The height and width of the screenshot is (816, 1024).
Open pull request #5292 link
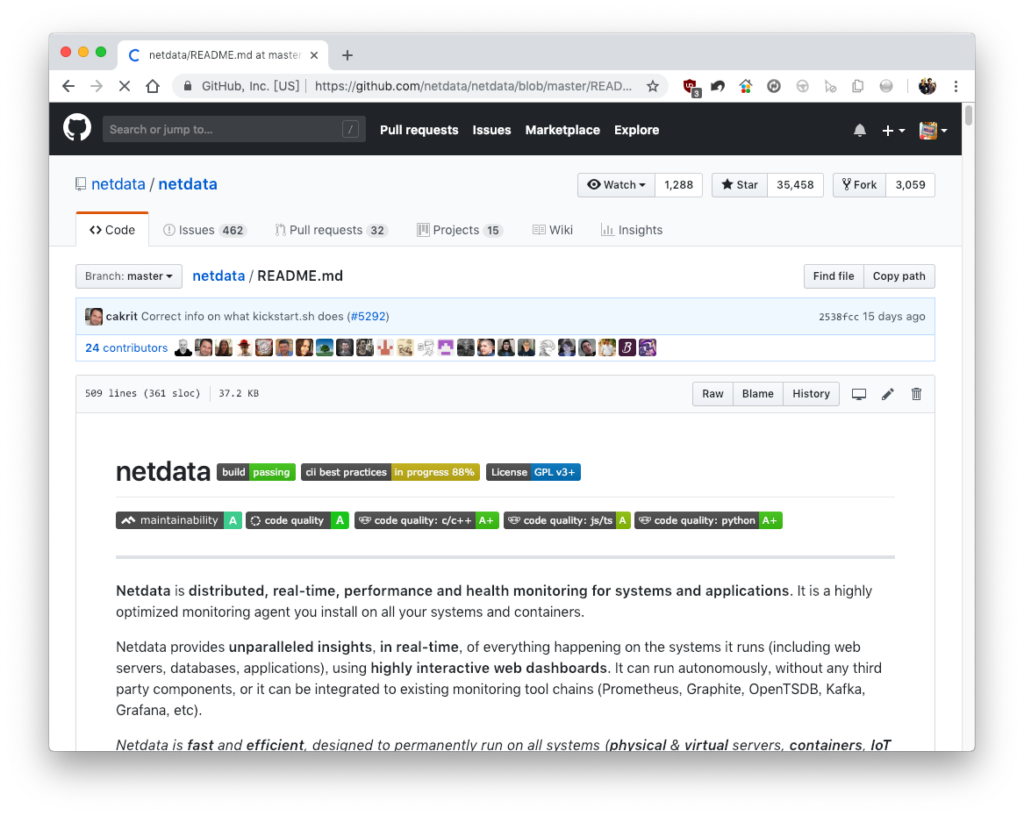point(368,317)
